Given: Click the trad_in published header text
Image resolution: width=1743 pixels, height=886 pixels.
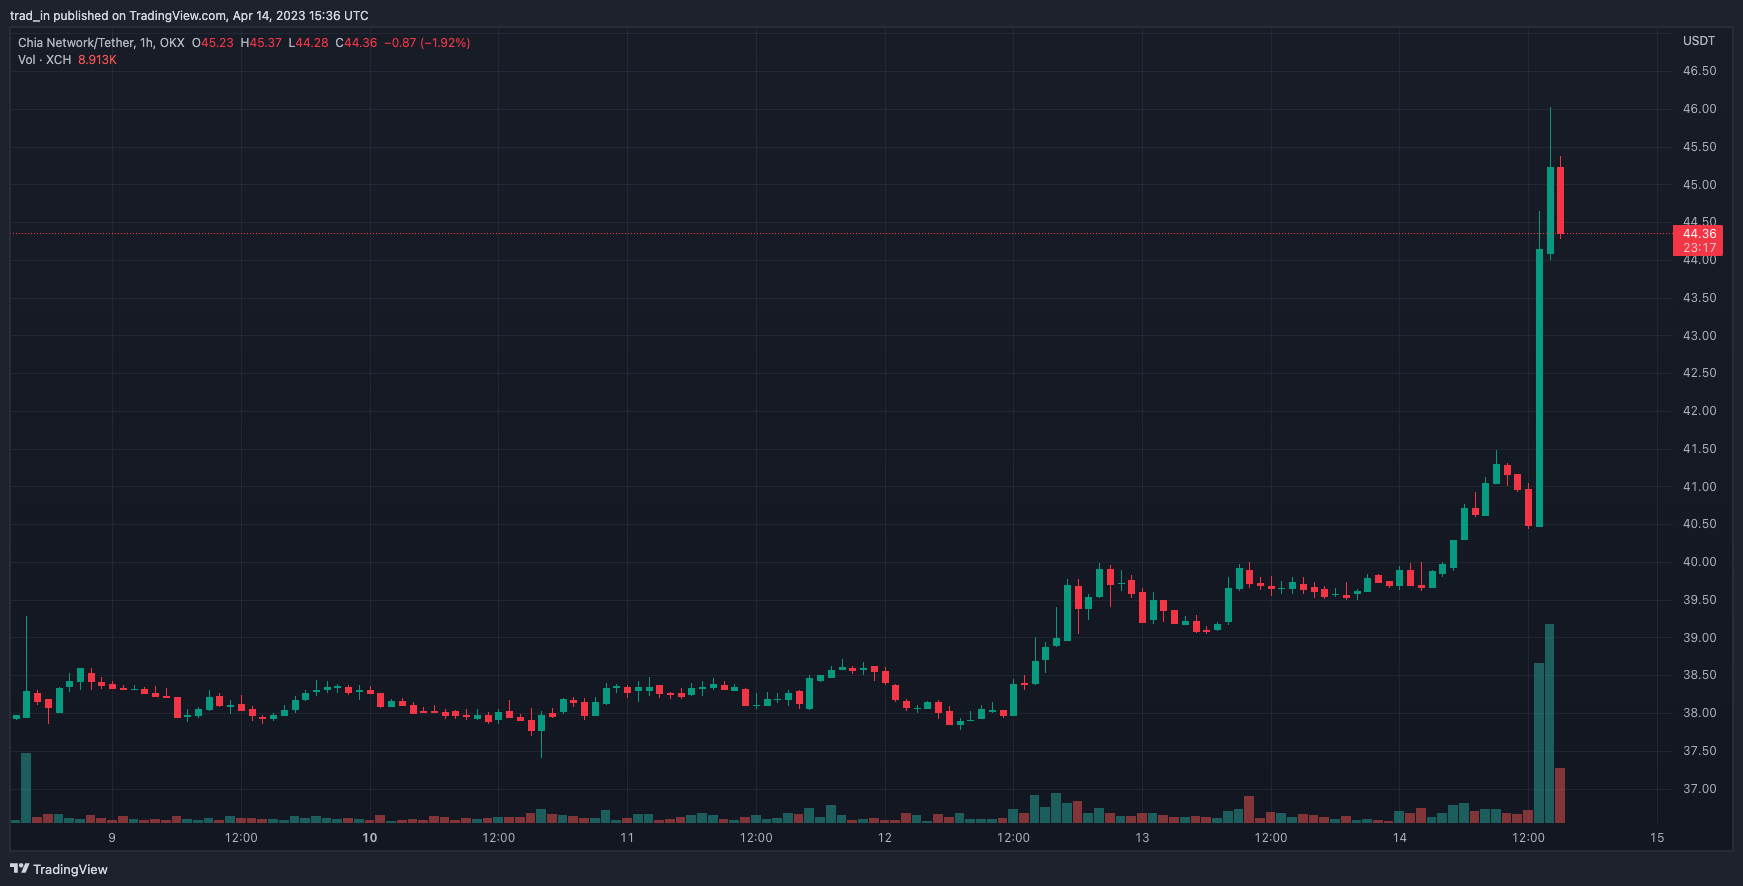Looking at the screenshot, I should pos(189,16).
